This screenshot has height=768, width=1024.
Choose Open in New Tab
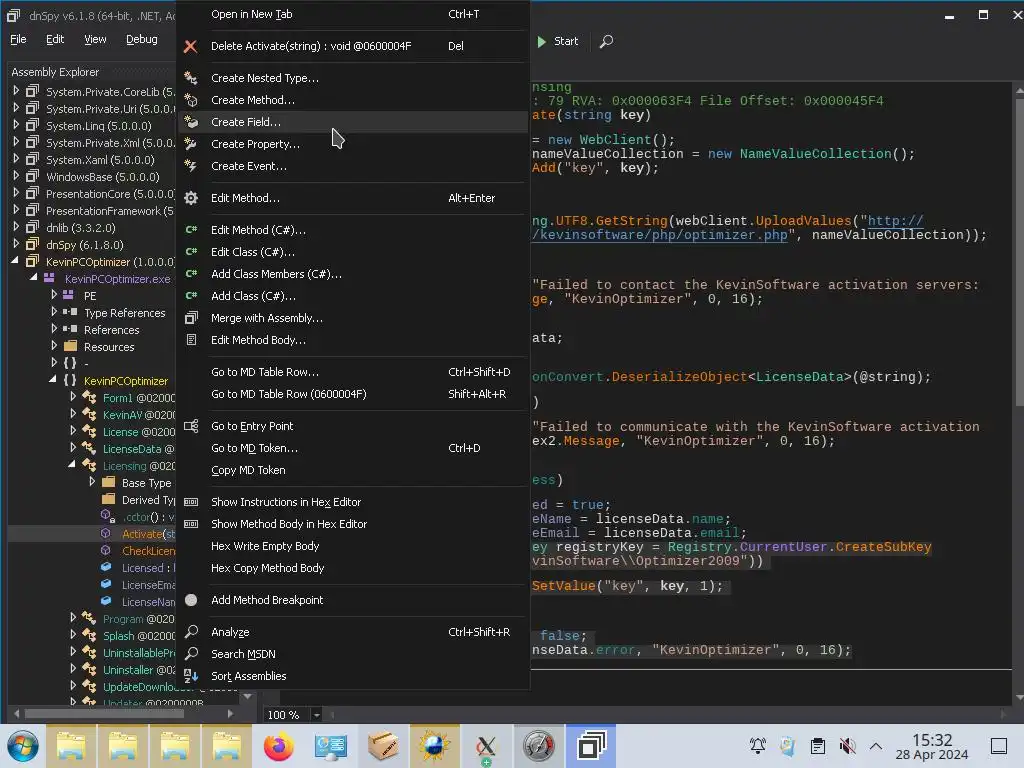[x=251, y=14]
